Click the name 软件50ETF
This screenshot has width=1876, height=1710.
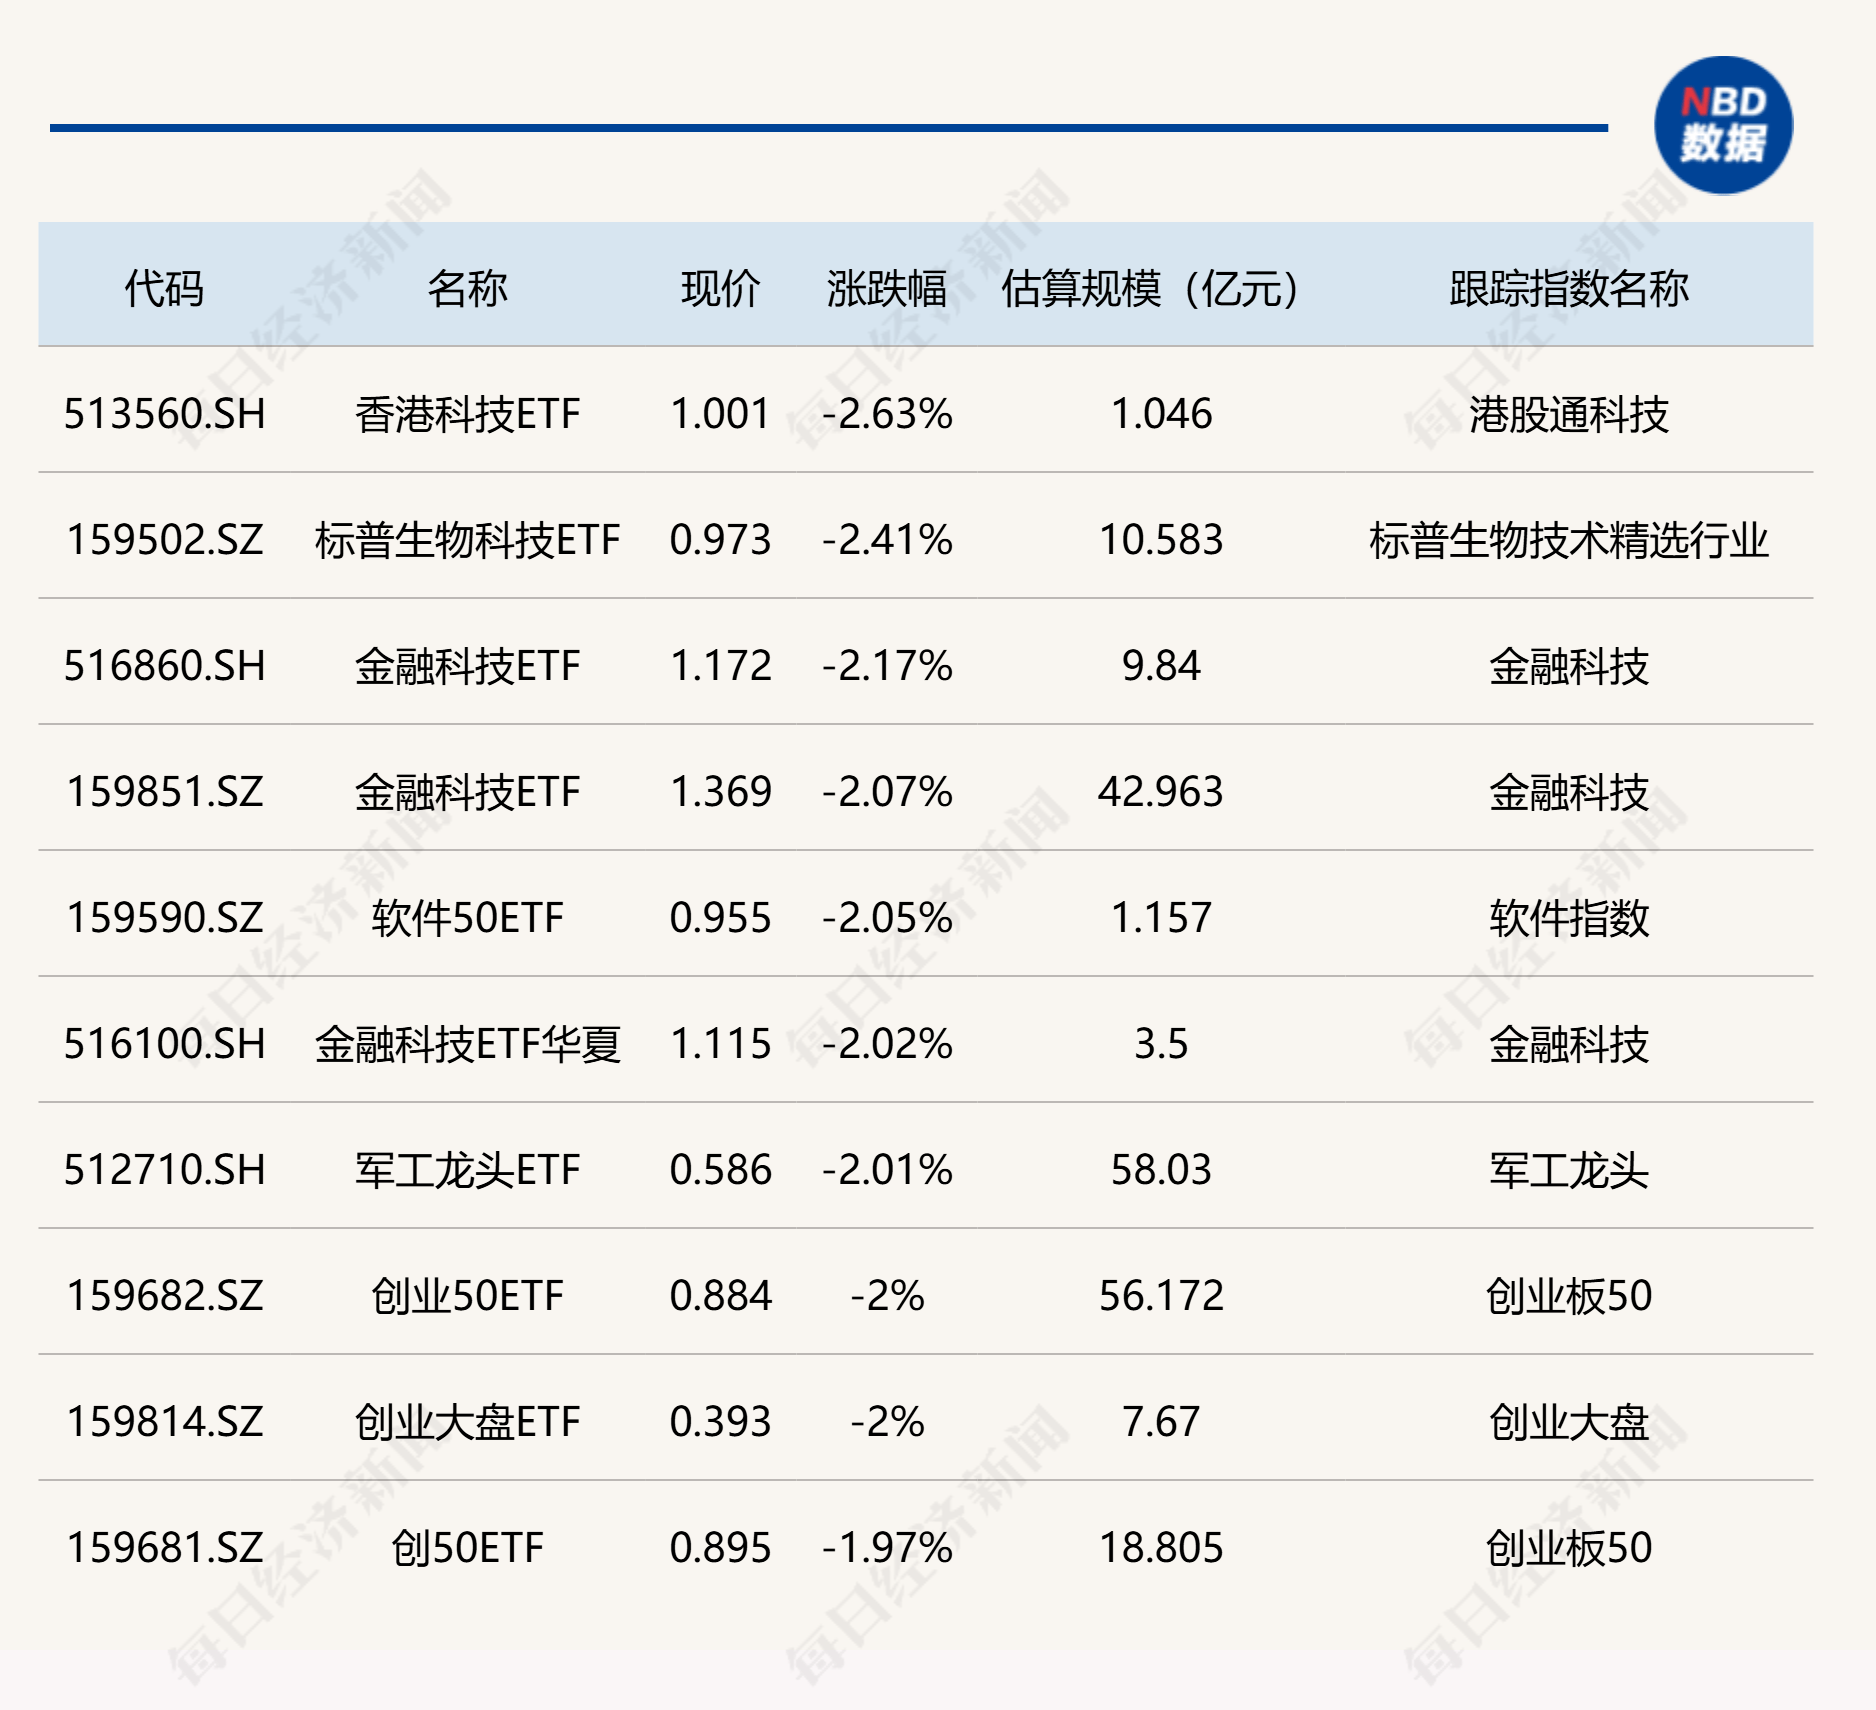[467, 918]
